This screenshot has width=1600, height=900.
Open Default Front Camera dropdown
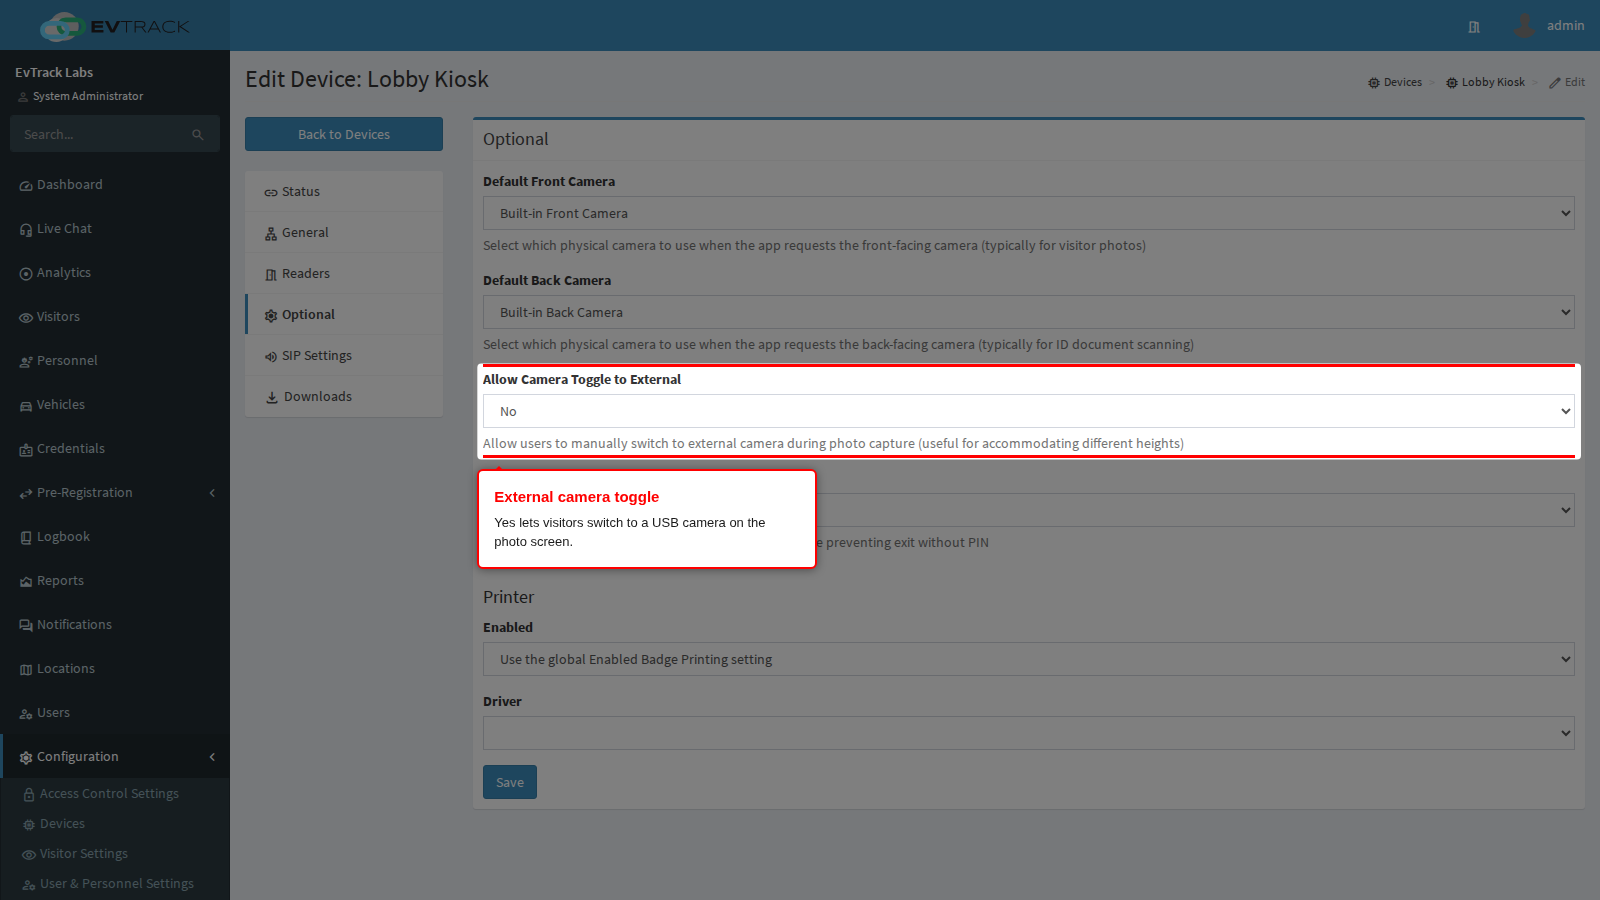coord(1029,213)
